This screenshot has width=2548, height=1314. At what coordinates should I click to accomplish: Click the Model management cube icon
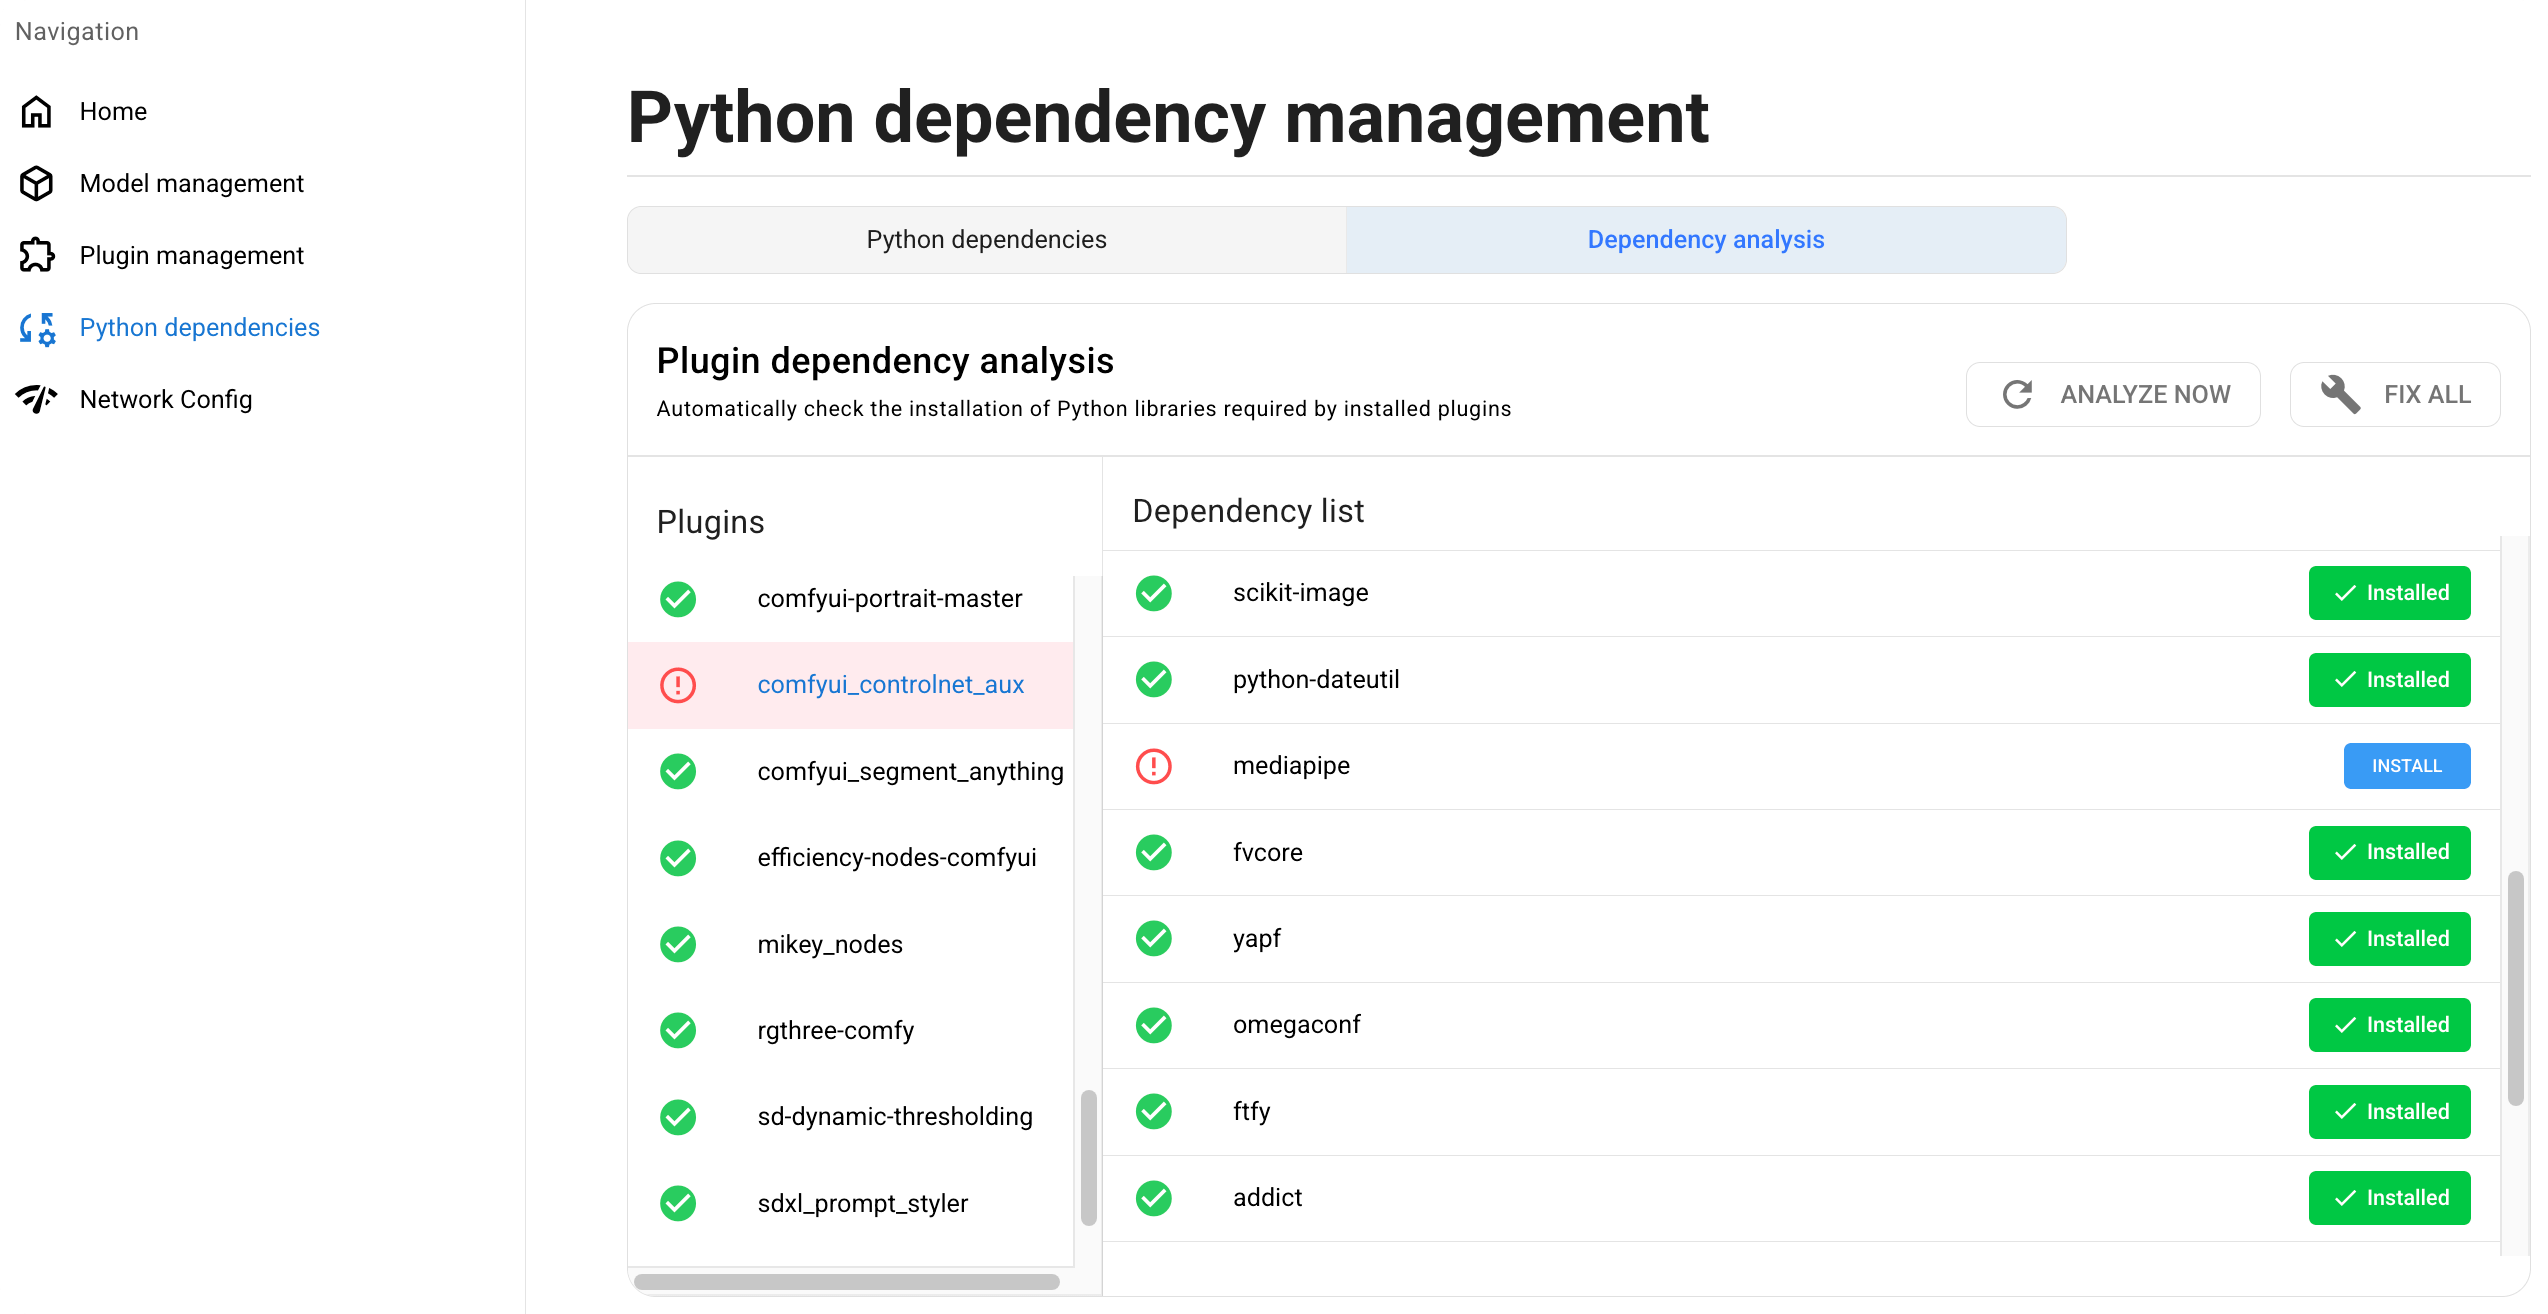(x=36, y=183)
